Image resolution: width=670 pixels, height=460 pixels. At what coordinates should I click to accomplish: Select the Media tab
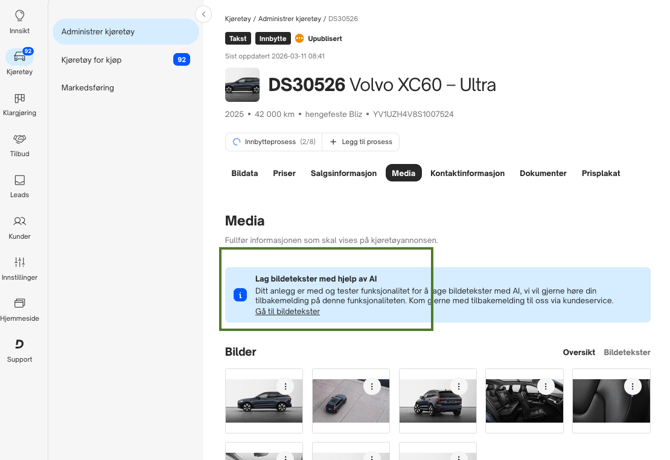click(x=403, y=173)
